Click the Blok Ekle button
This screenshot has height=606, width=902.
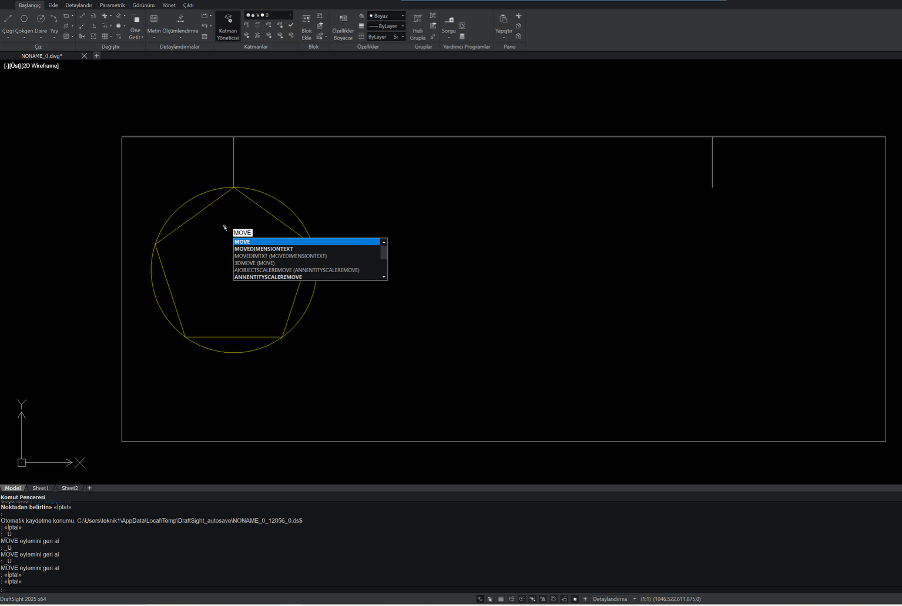(307, 25)
